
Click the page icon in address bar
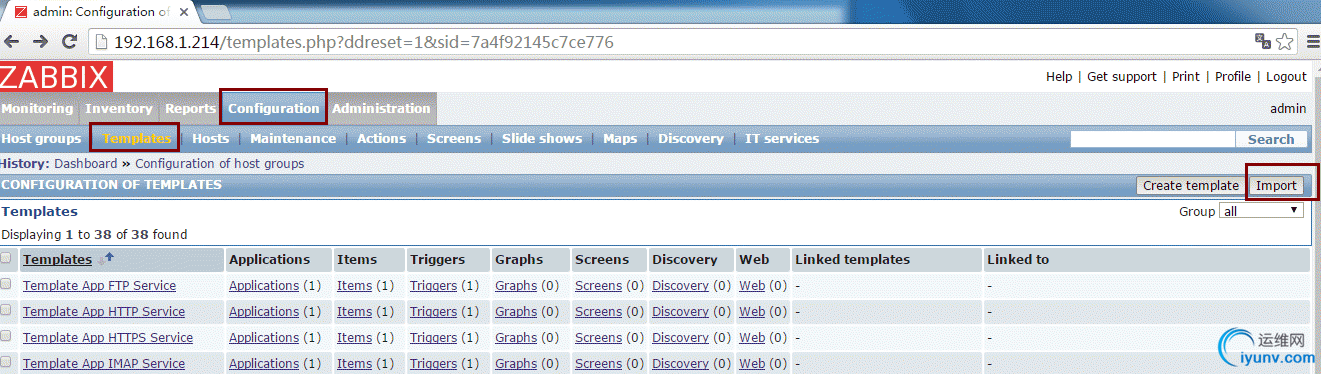coord(101,42)
